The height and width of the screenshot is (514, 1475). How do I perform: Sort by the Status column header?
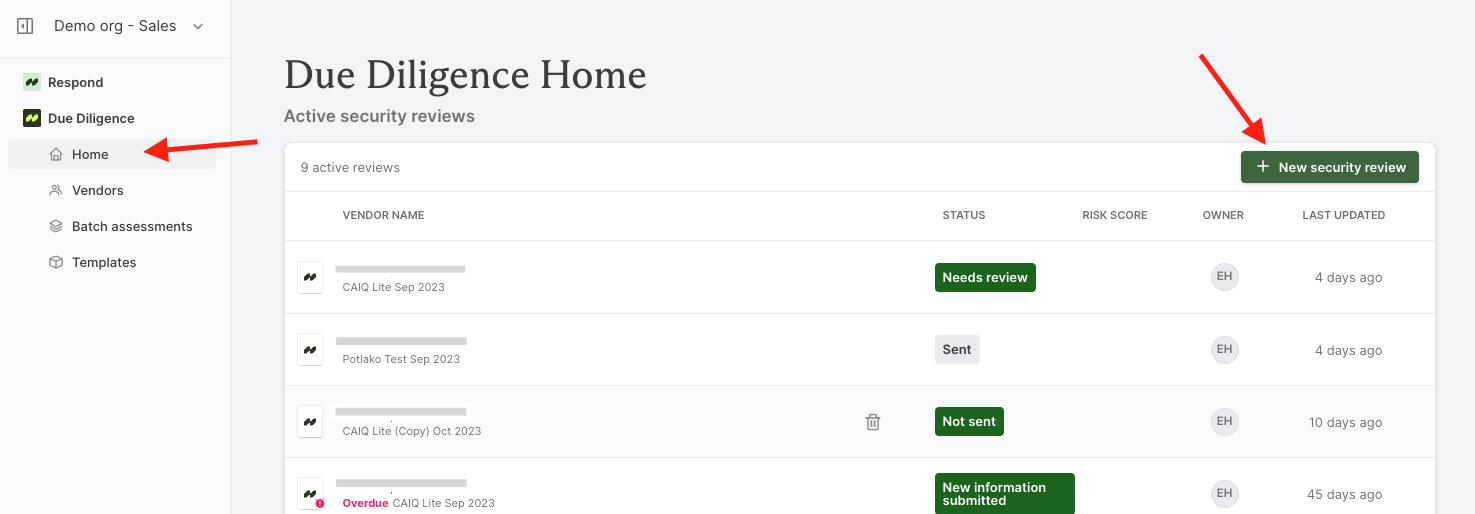coord(964,215)
